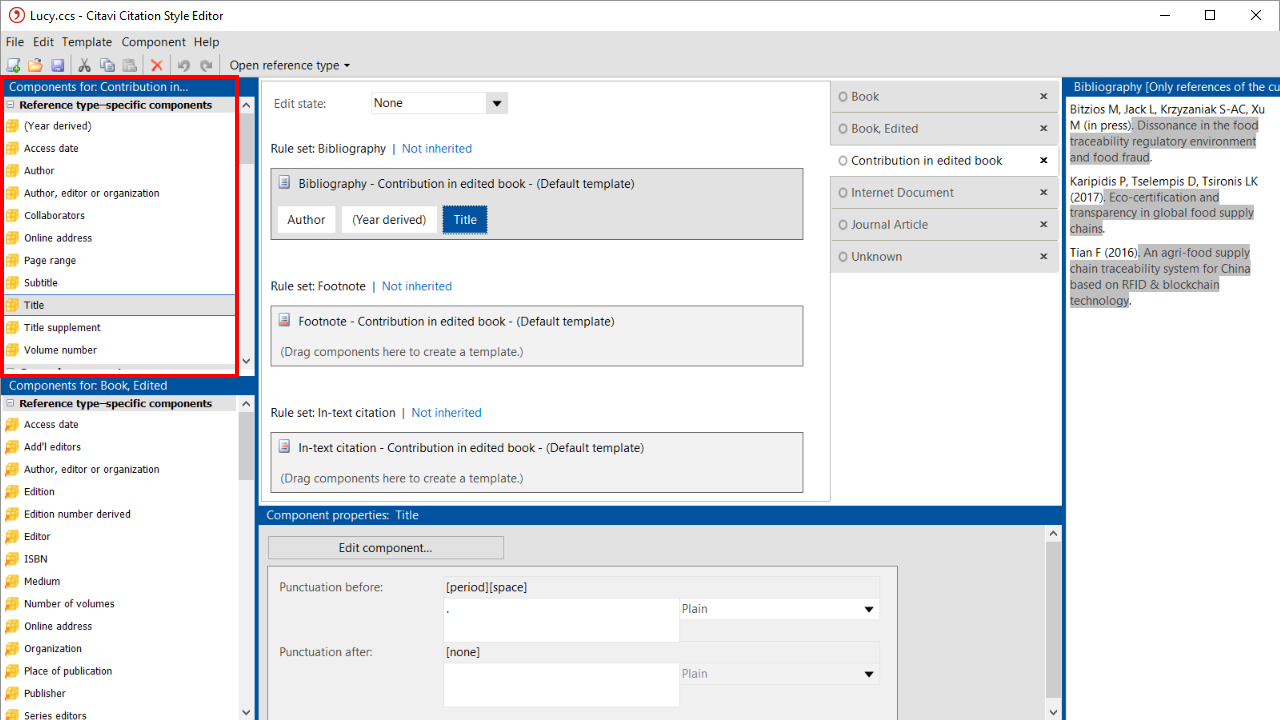Select the Book, Edited radio circle
The image size is (1280, 720).
[843, 129]
